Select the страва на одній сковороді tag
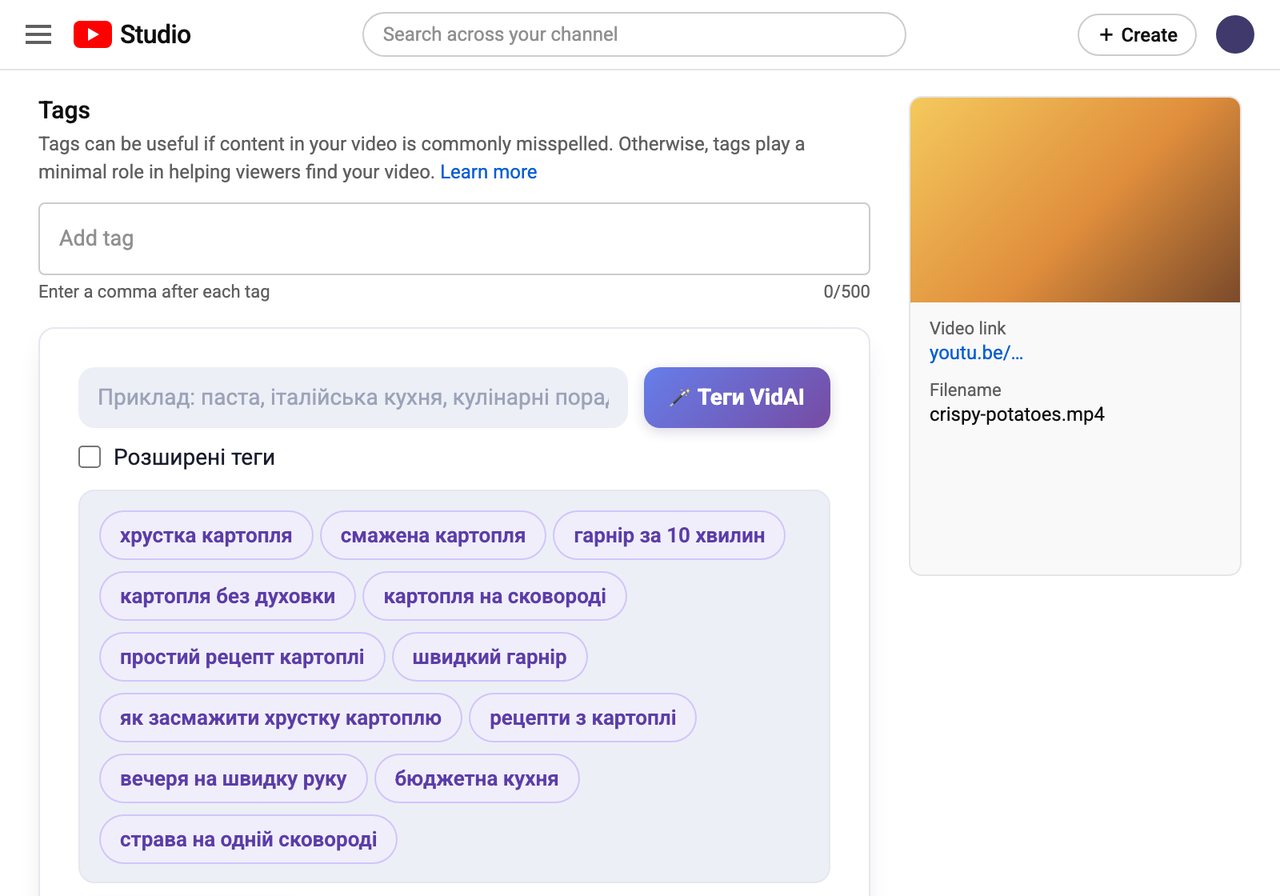This screenshot has width=1280, height=896. pos(248,840)
